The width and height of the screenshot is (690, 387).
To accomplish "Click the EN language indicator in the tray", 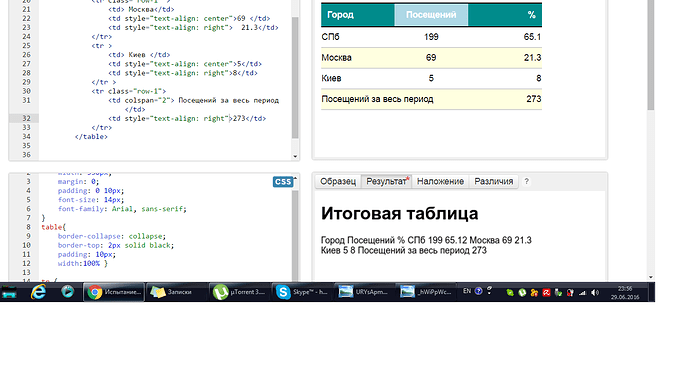I will coord(467,291).
